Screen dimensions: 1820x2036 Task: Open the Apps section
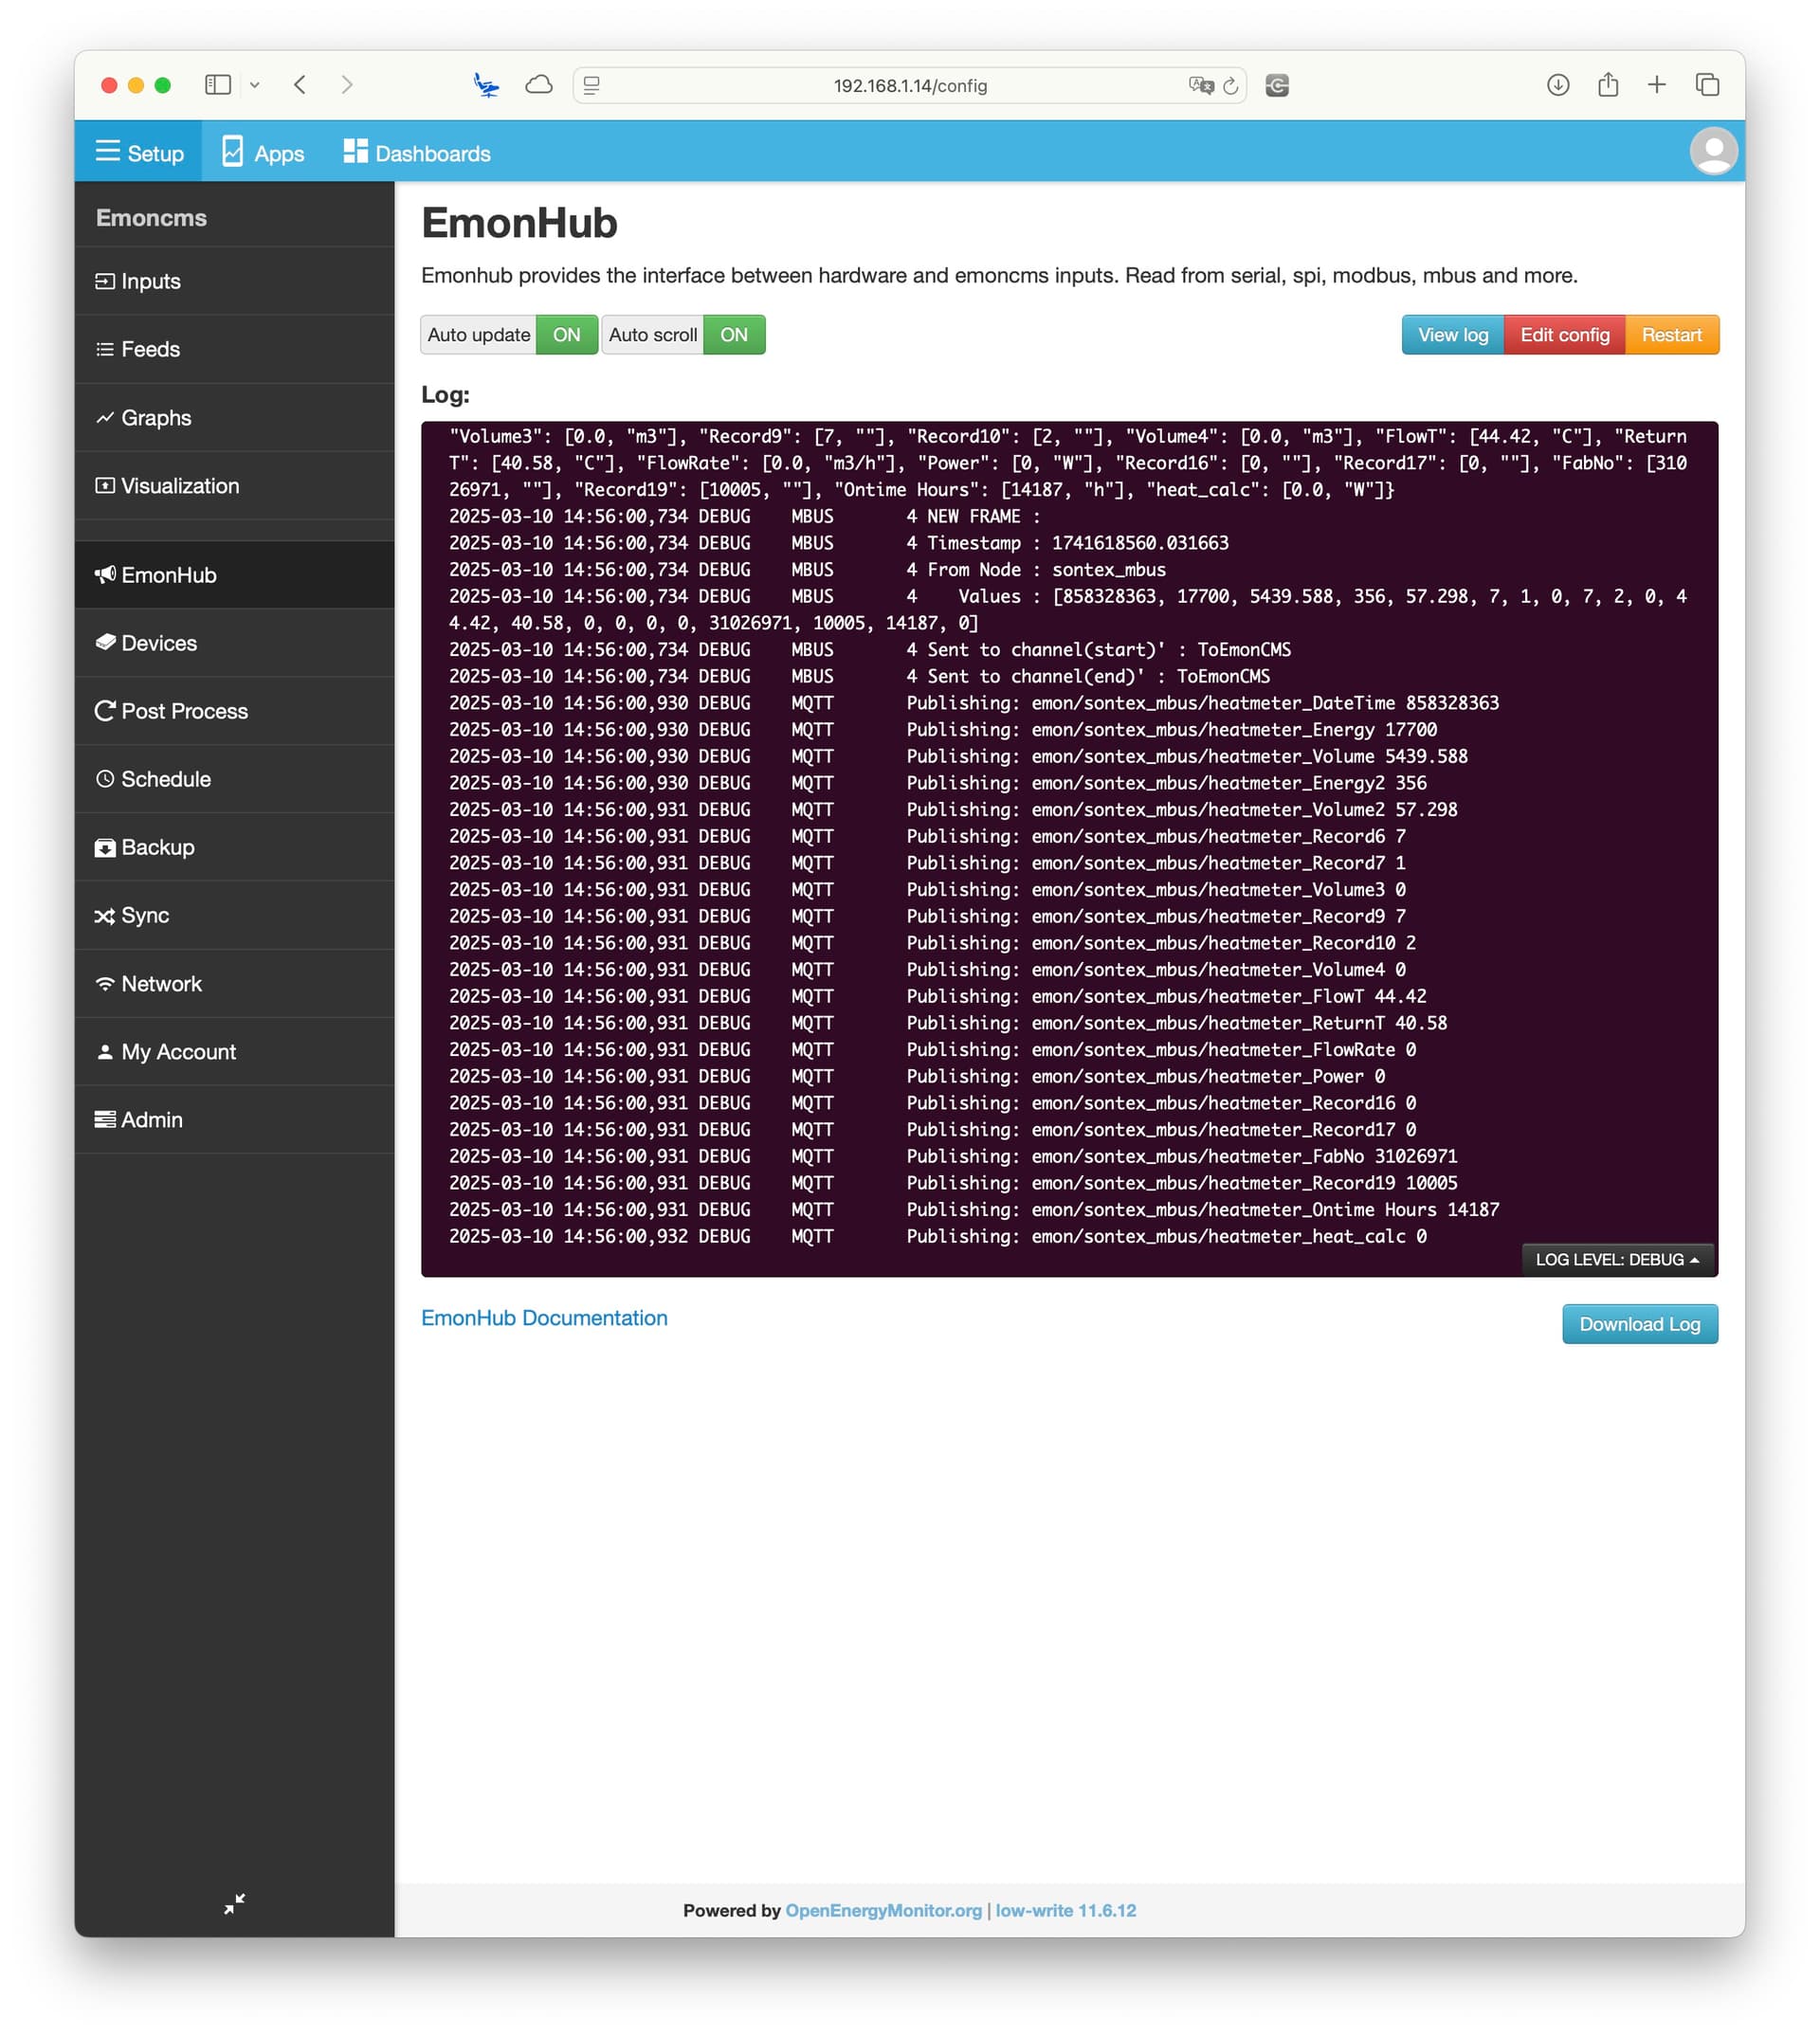point(263,152)
